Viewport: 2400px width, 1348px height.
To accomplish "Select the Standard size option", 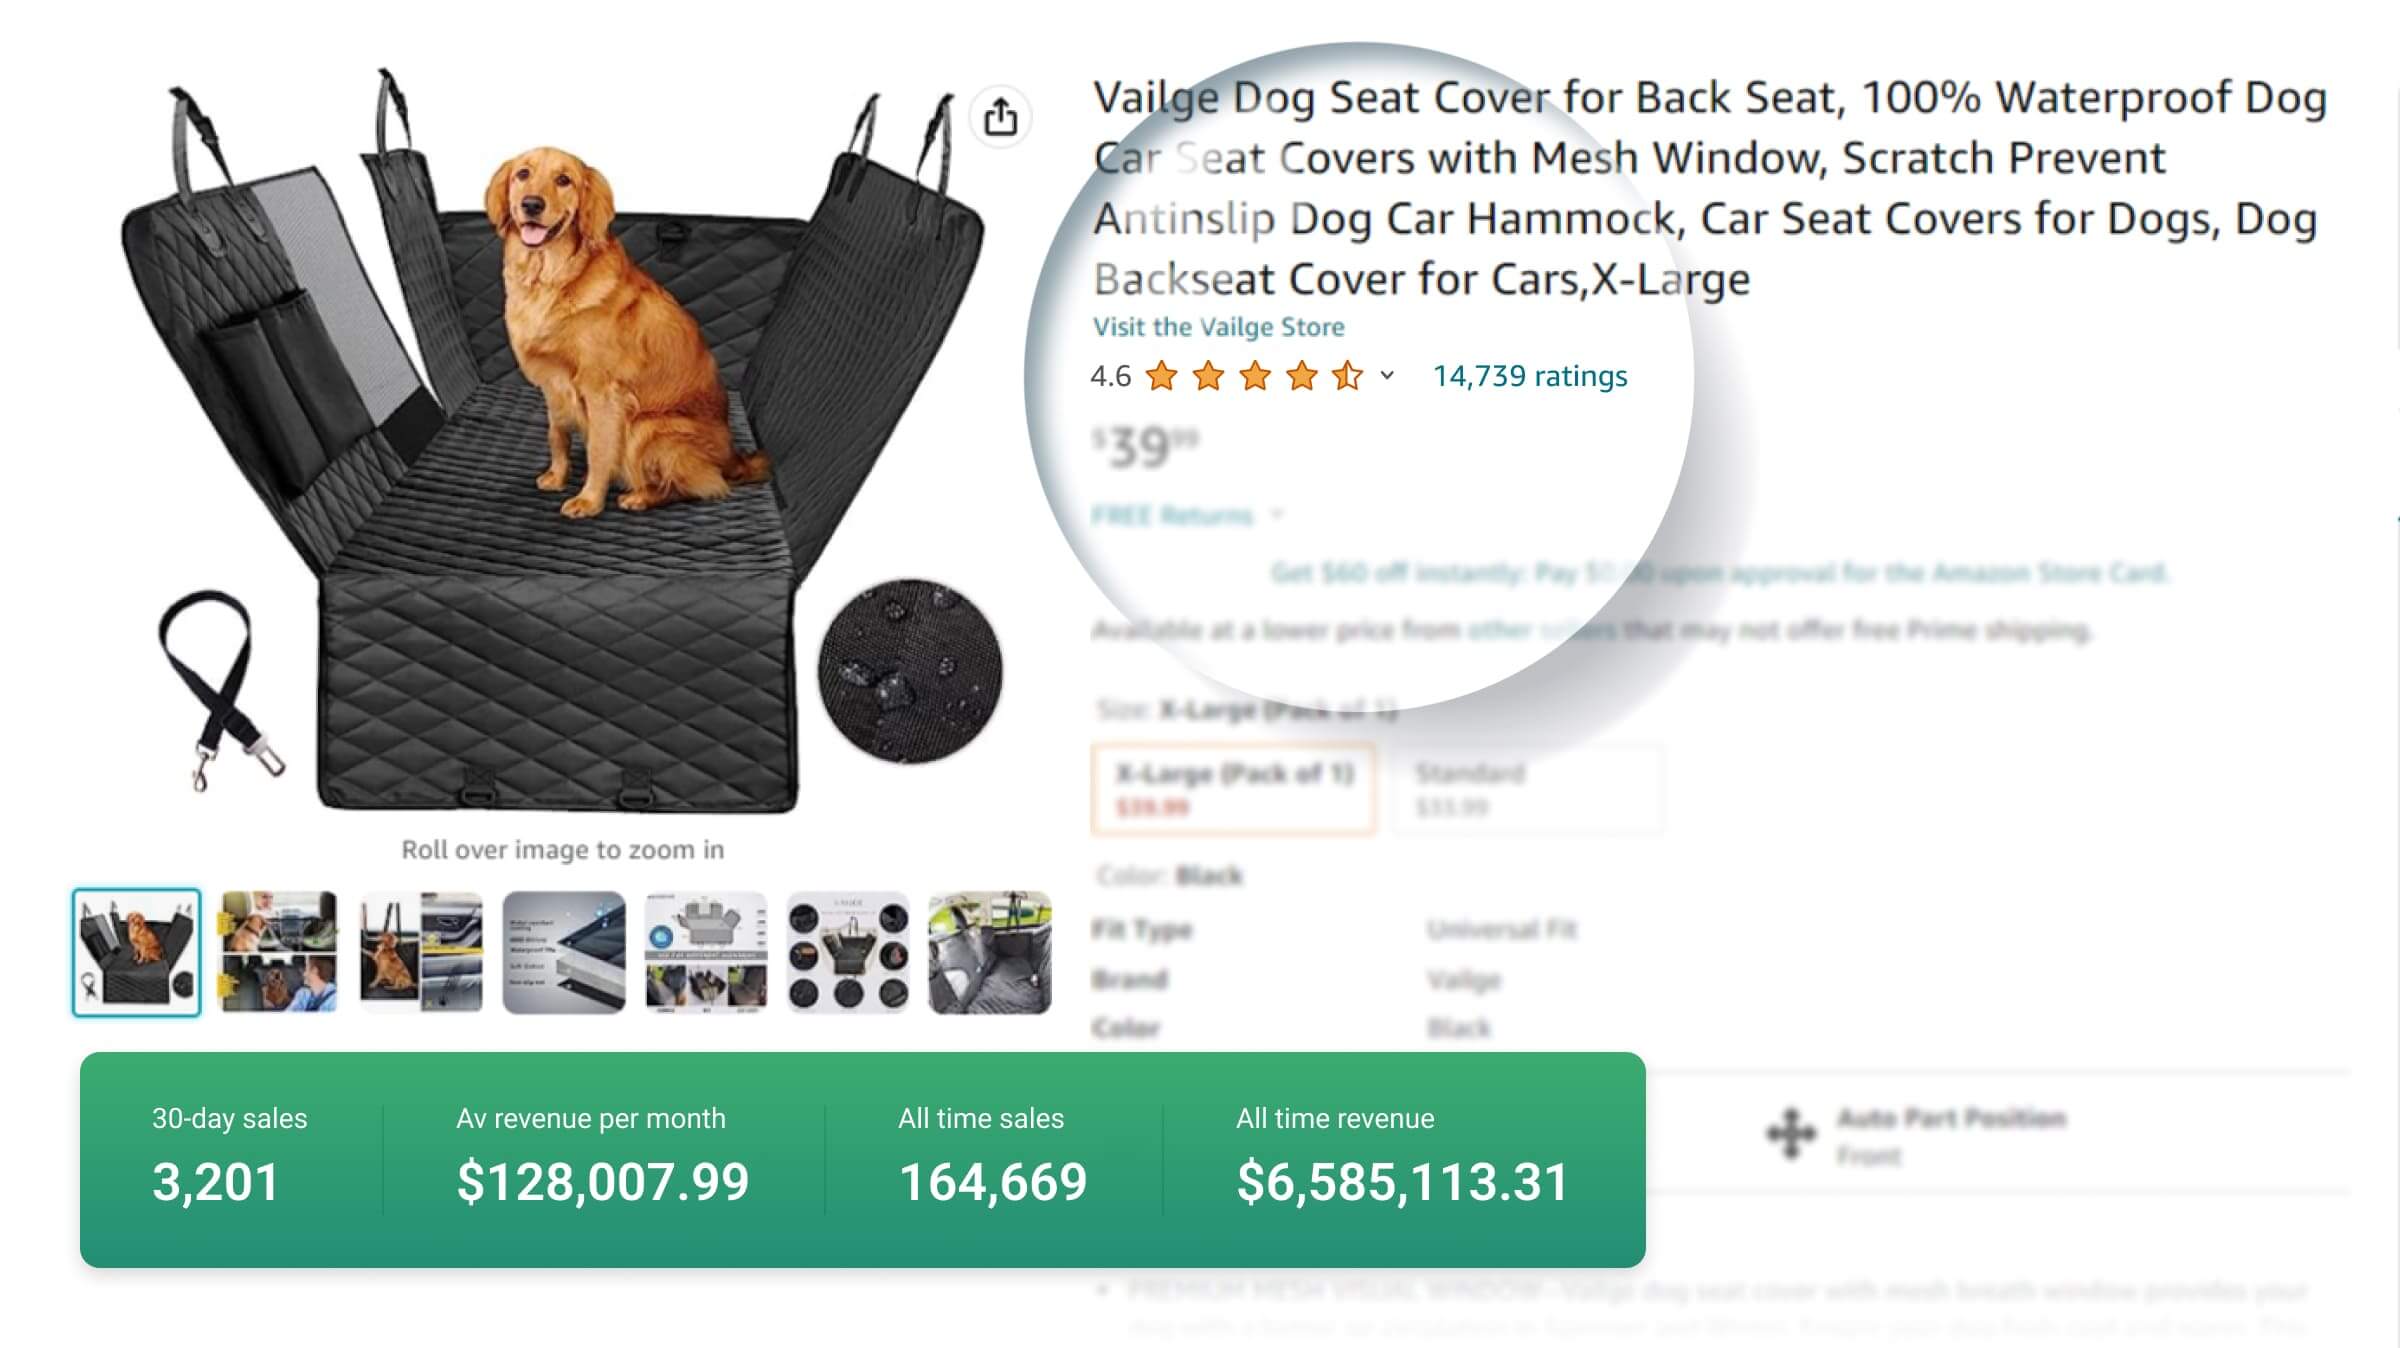I will coord(1526,788).
